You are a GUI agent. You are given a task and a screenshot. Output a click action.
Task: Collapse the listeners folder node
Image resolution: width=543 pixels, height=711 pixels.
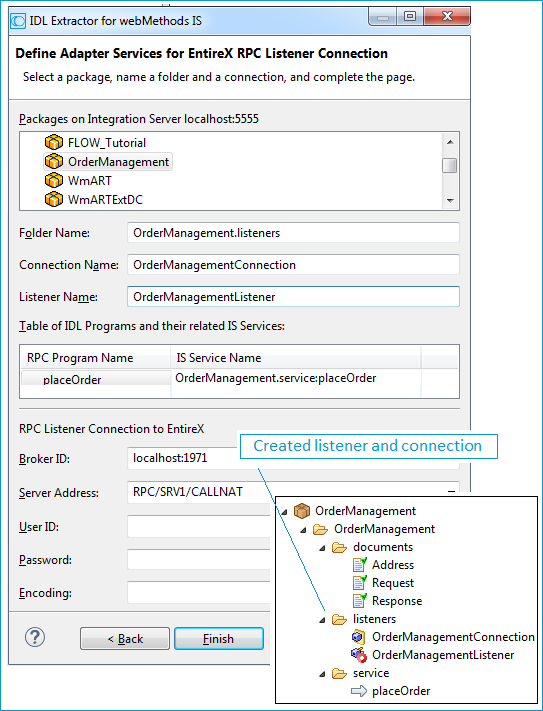coord(322,620)
